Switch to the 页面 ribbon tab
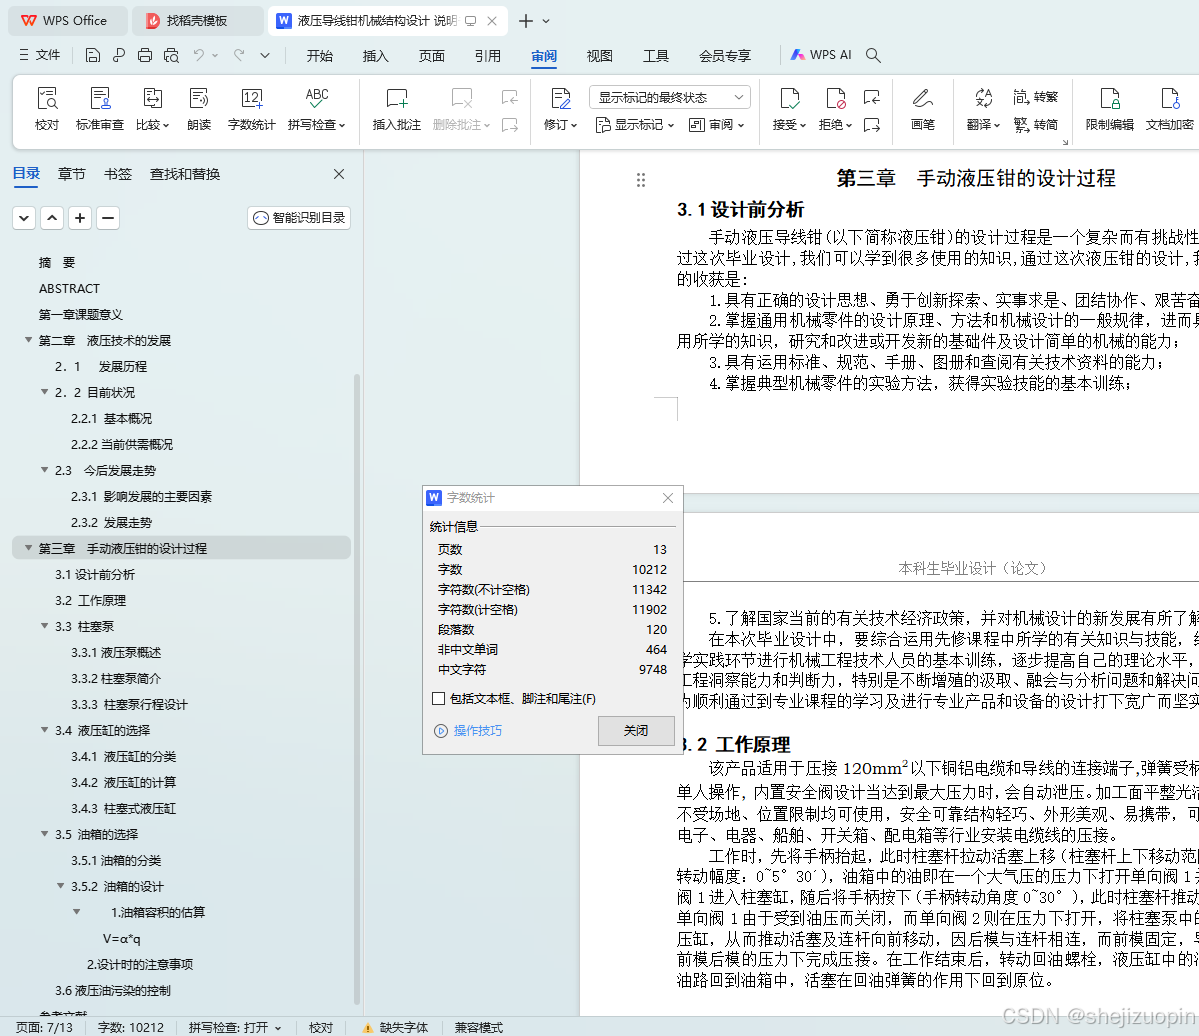The width and height of the screenshot is (1199, 1036). [432, 56]
